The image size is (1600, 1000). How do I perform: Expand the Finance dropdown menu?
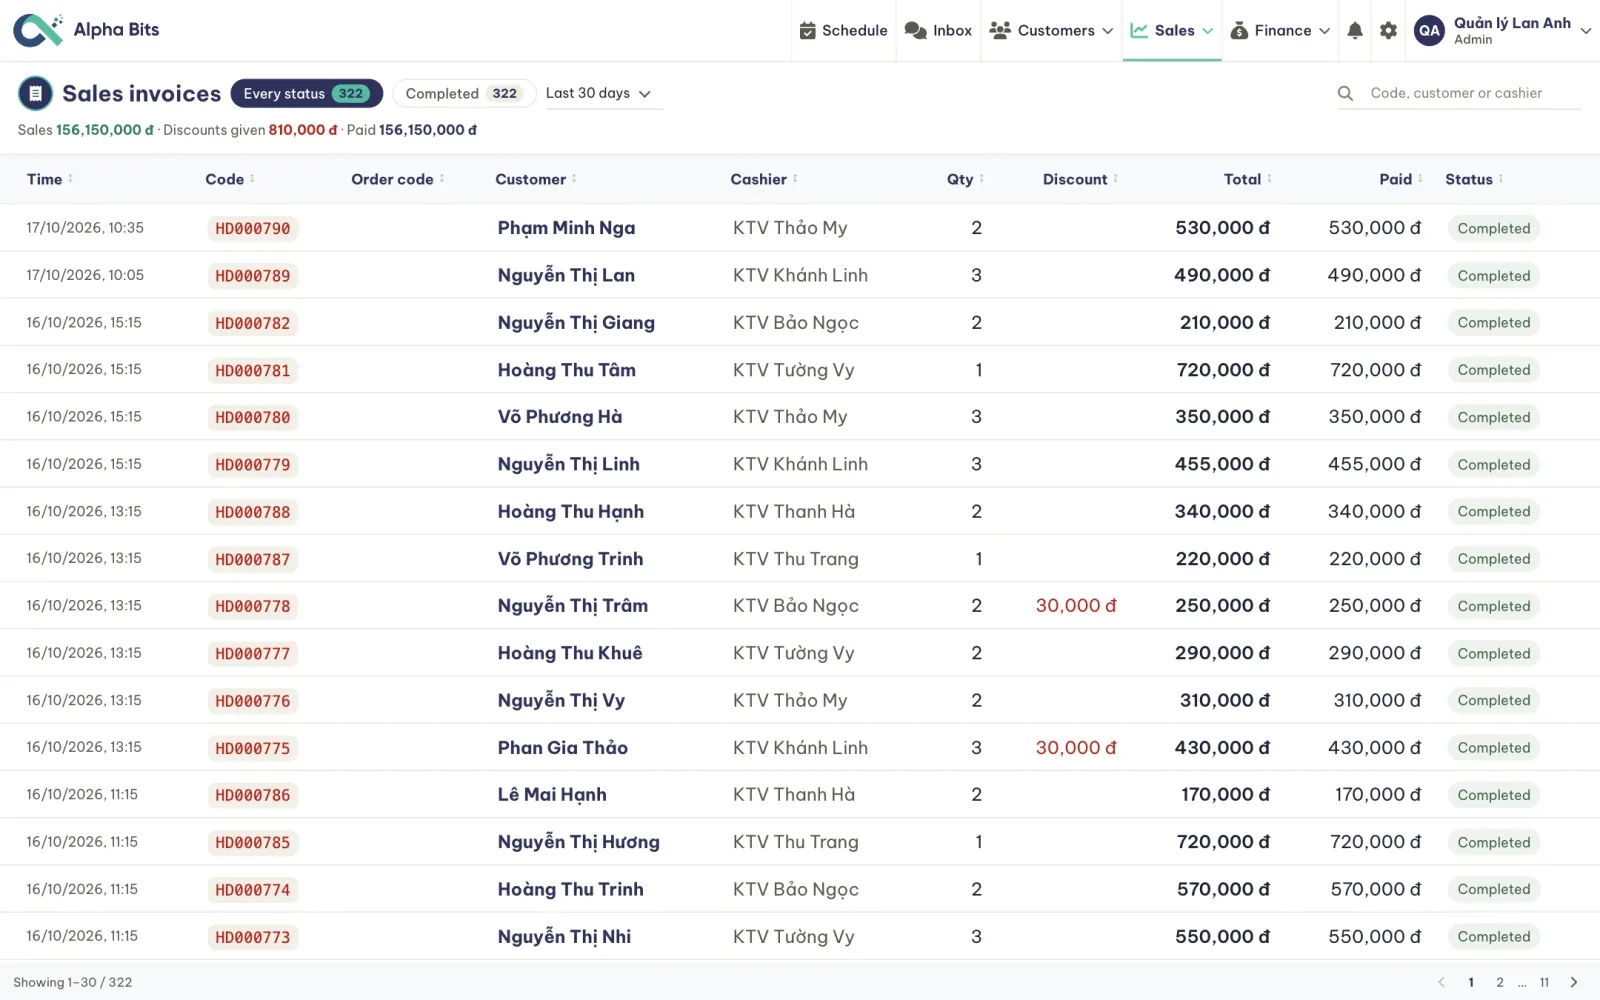(1280, 30)
